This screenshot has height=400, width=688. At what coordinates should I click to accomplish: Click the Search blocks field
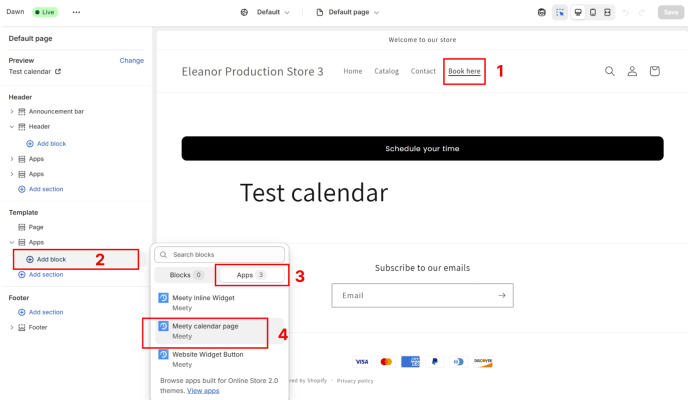[219, 254]
